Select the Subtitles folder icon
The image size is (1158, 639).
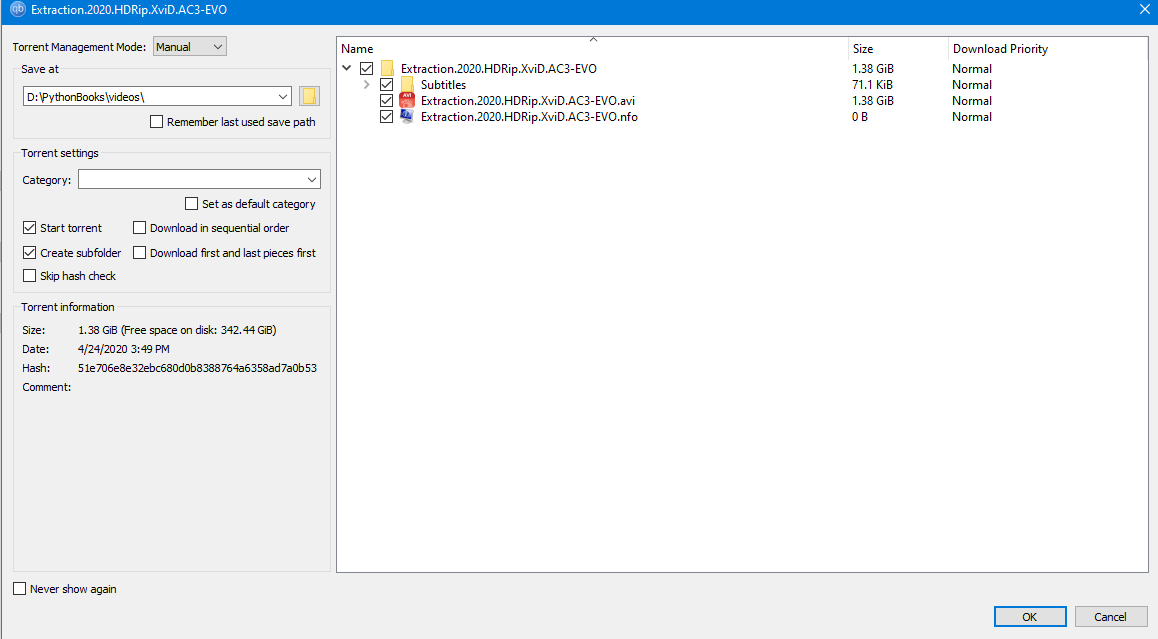(x=406, y=84)
